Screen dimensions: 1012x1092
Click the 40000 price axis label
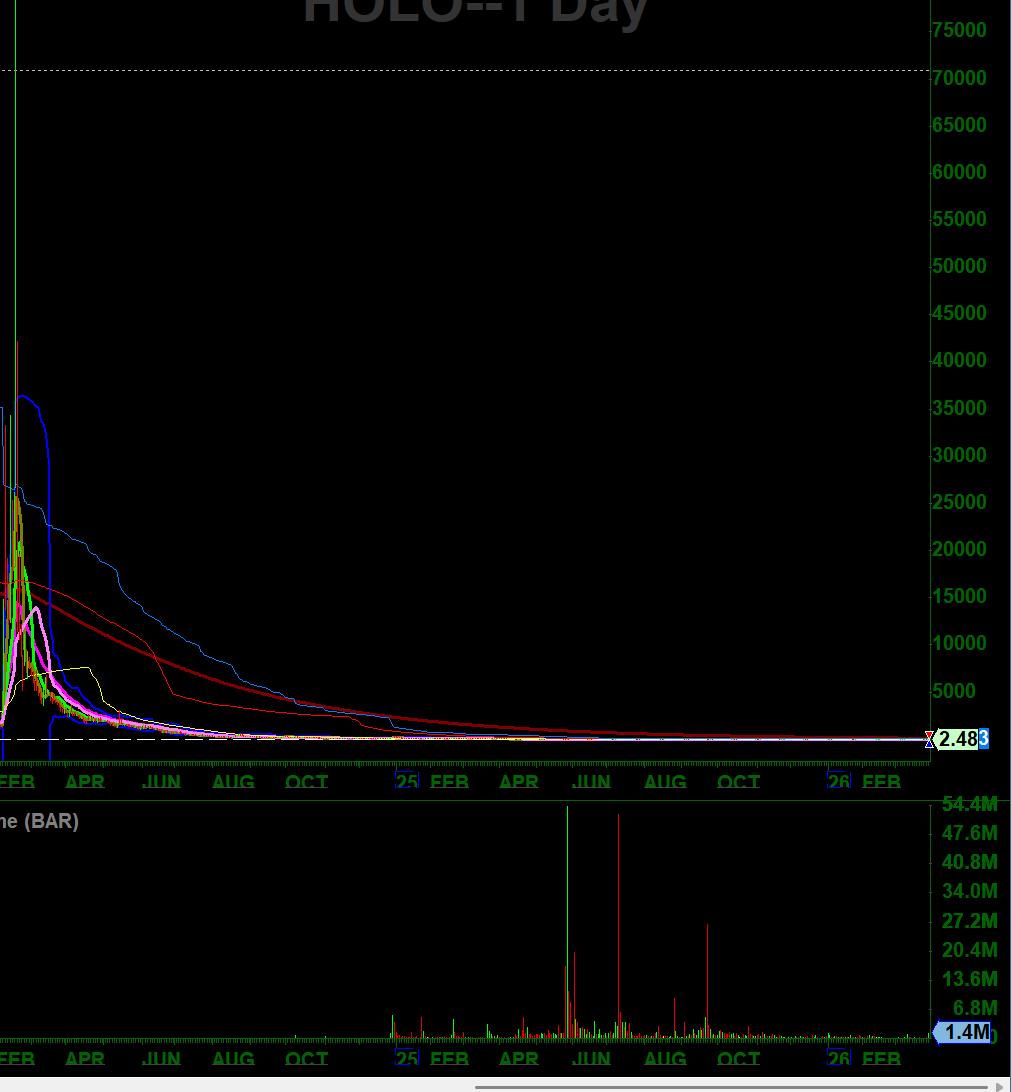coord(959,360)
